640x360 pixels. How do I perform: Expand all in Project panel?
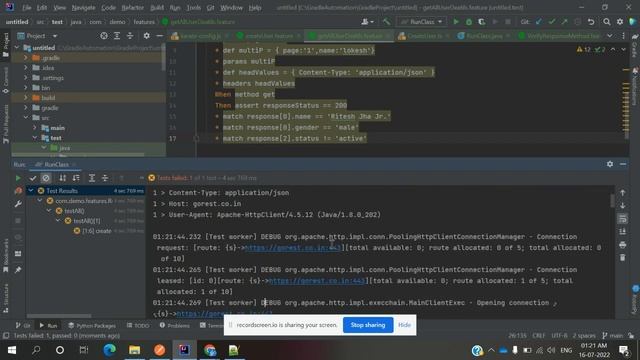[x=117, y=36]
